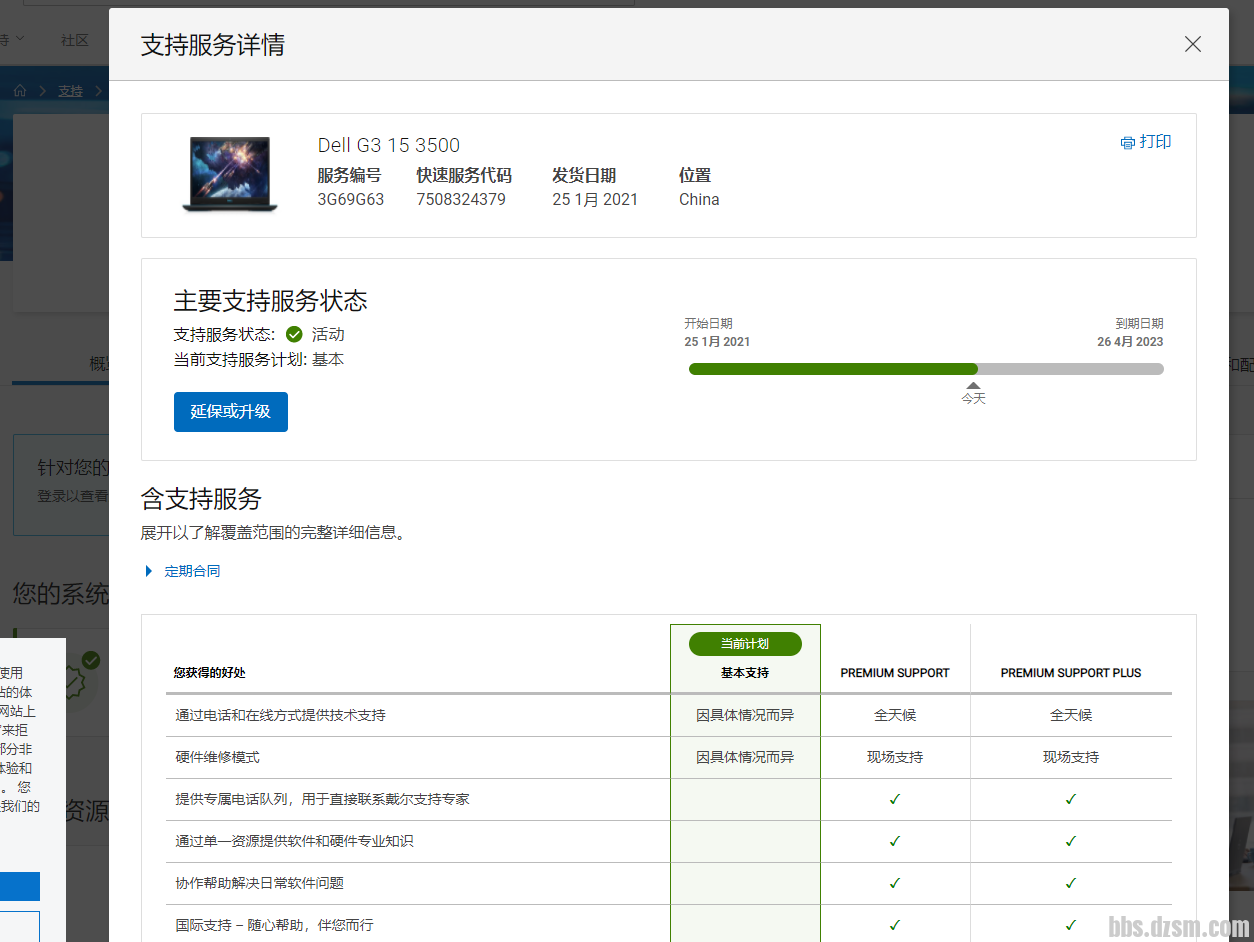The width and height of the screenshot is (1254, 942).
Task: Open the 社区 menu item
Action: 75,40
